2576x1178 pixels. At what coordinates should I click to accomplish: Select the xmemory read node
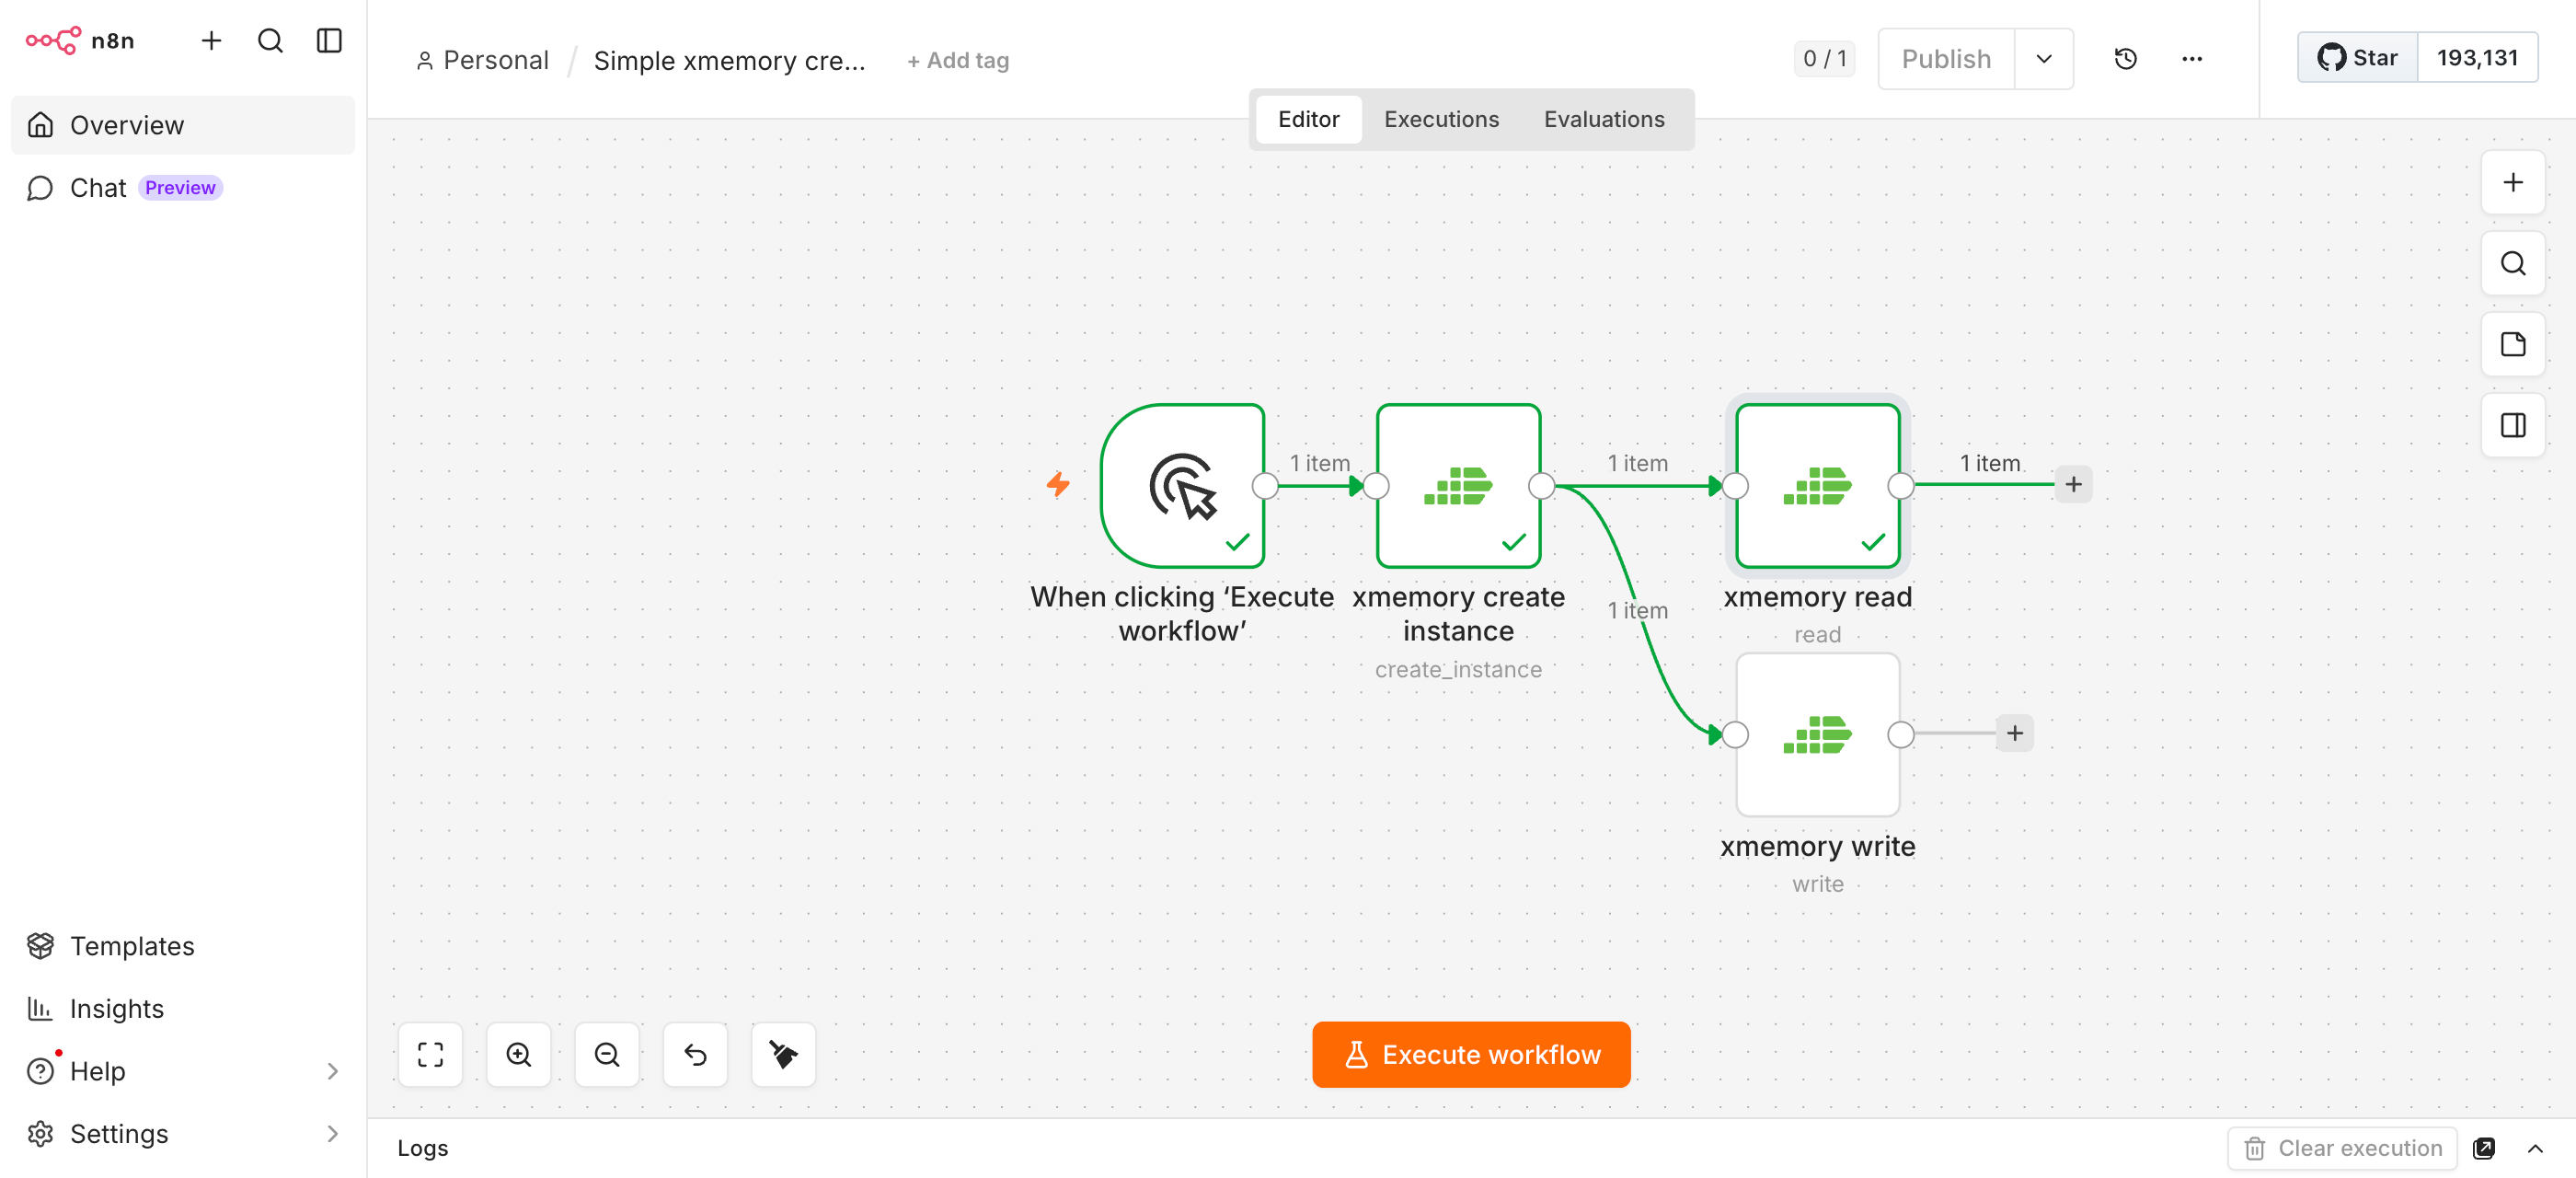pos(1817,486)
